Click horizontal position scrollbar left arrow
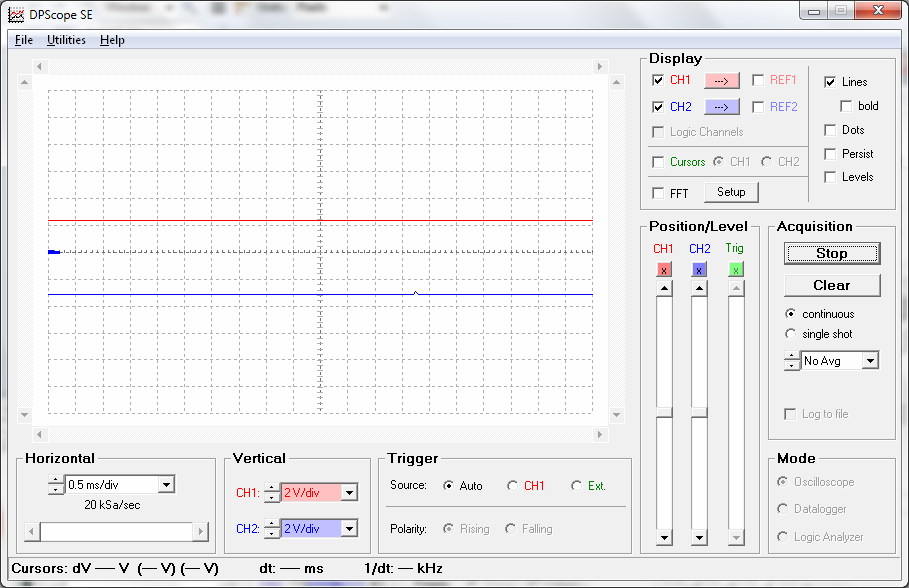The height and width of the screenshot is (588, 909). tap(32, 531)
